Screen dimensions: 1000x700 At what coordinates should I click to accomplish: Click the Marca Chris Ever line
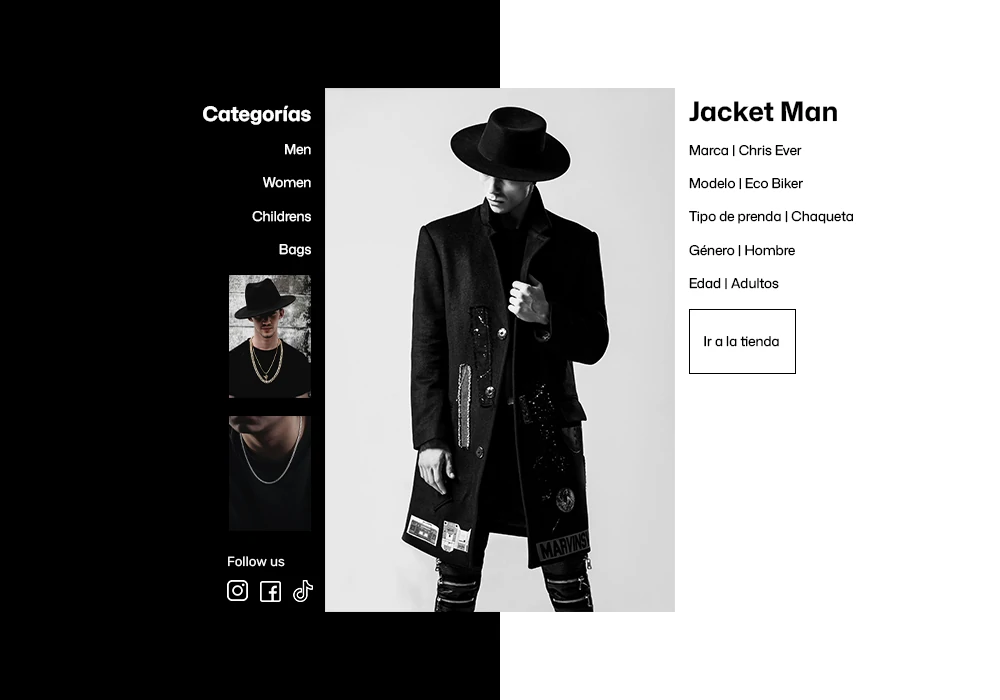[x=745, y=150]
